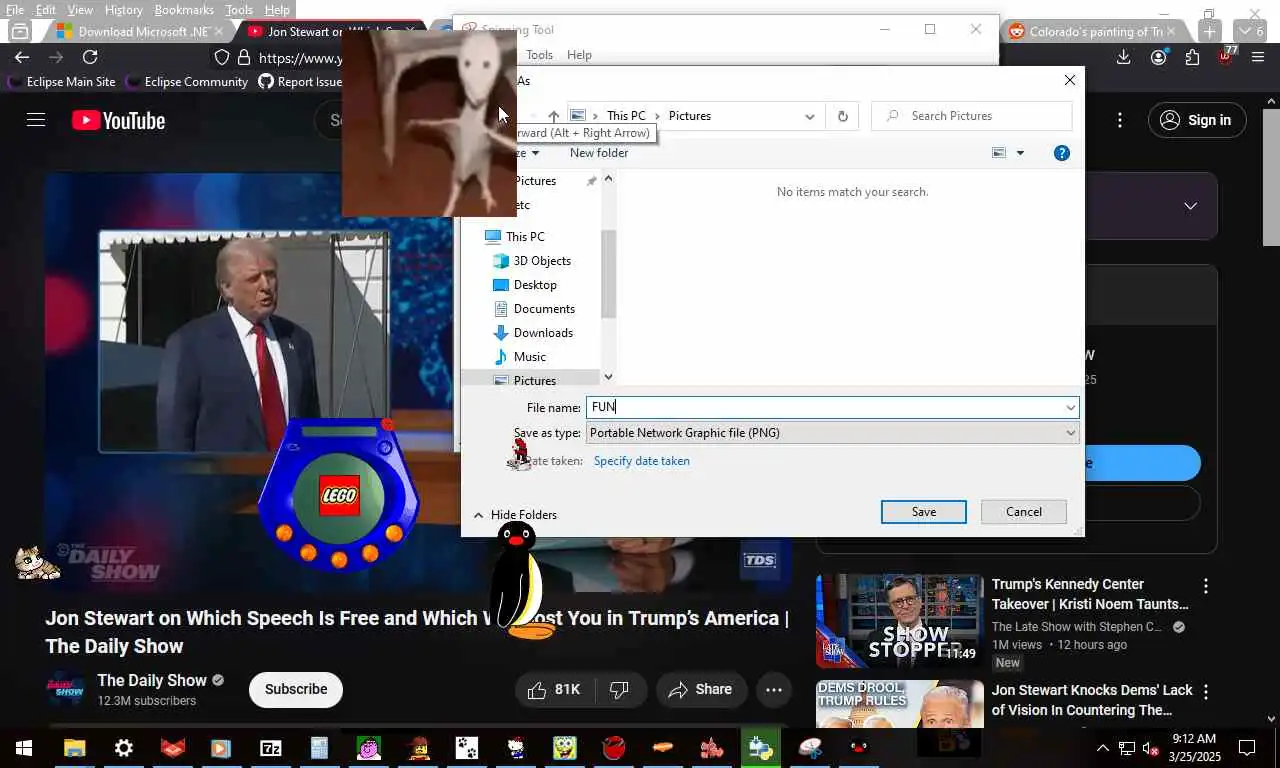Screen dimensions: 1280x768
Task: Open the Firefox account icon
Action: (1158, 58)
